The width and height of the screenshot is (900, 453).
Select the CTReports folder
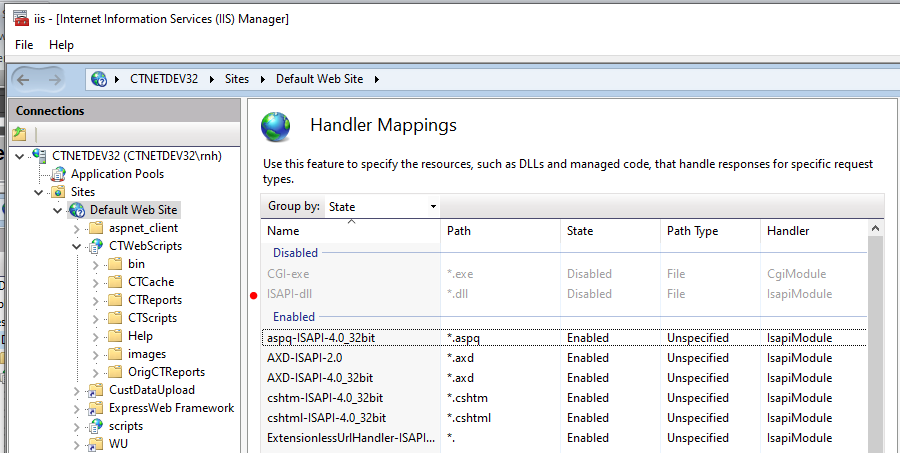[154, 300]
